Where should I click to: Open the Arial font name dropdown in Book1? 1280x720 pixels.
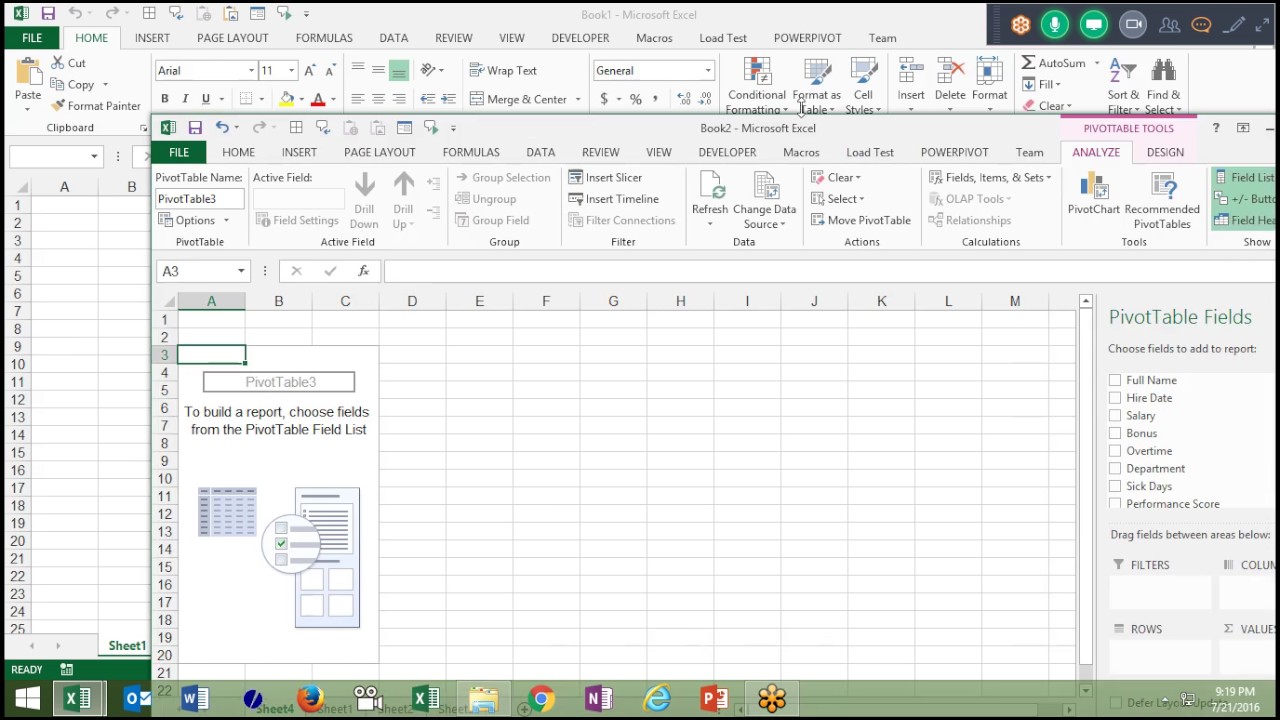251,71
